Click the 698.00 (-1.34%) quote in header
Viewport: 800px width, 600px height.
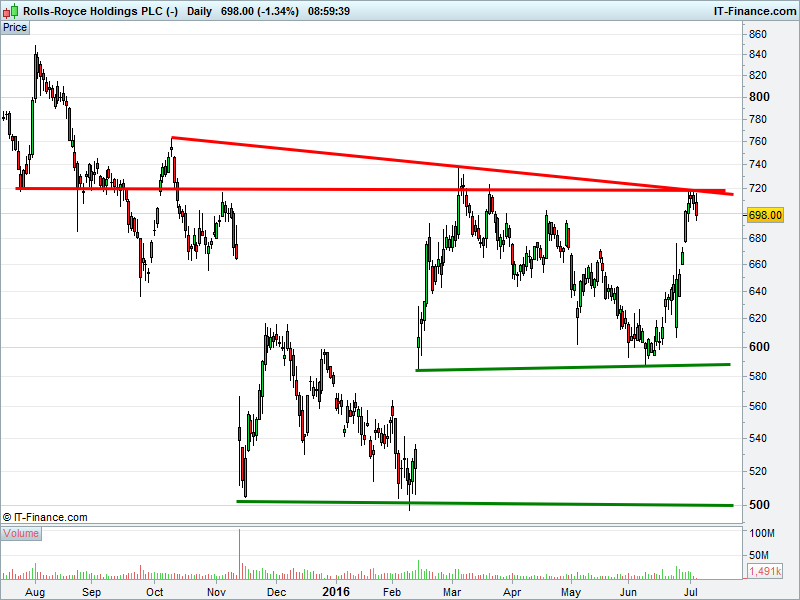tap(260, 11)
